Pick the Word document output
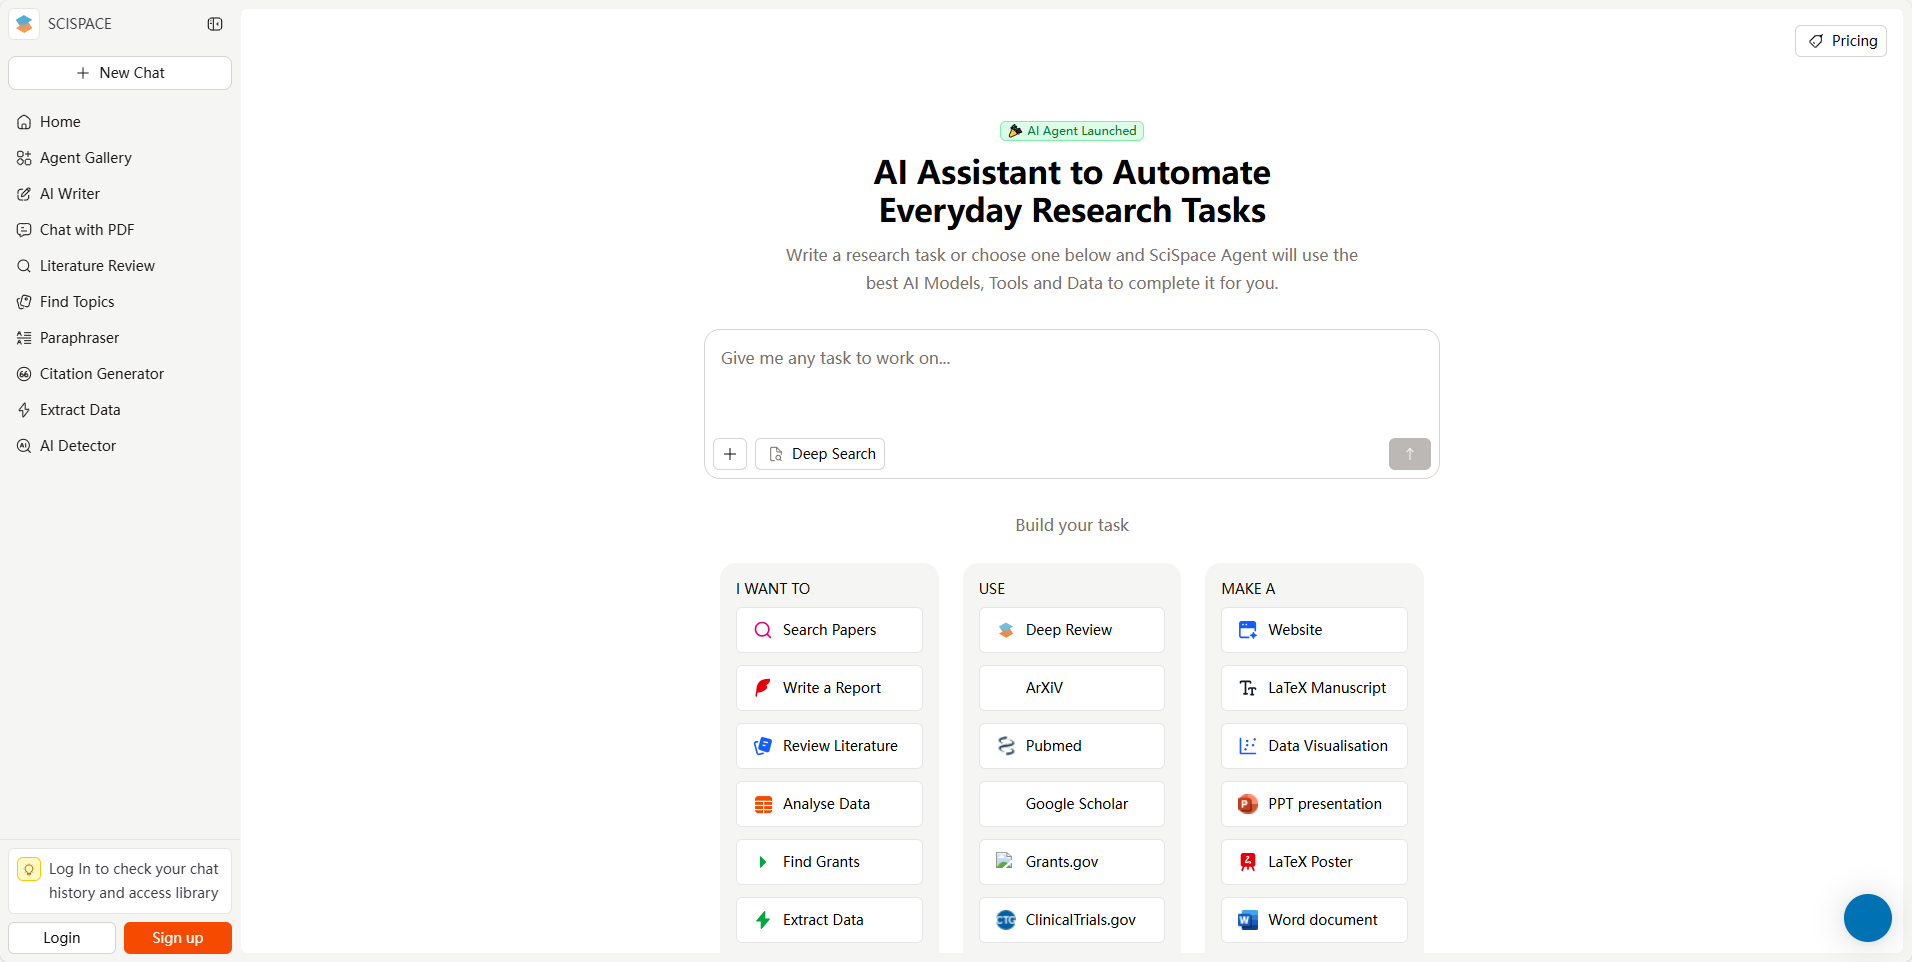This screenshot has width=1912, height=962. (x=1314, y=920)
